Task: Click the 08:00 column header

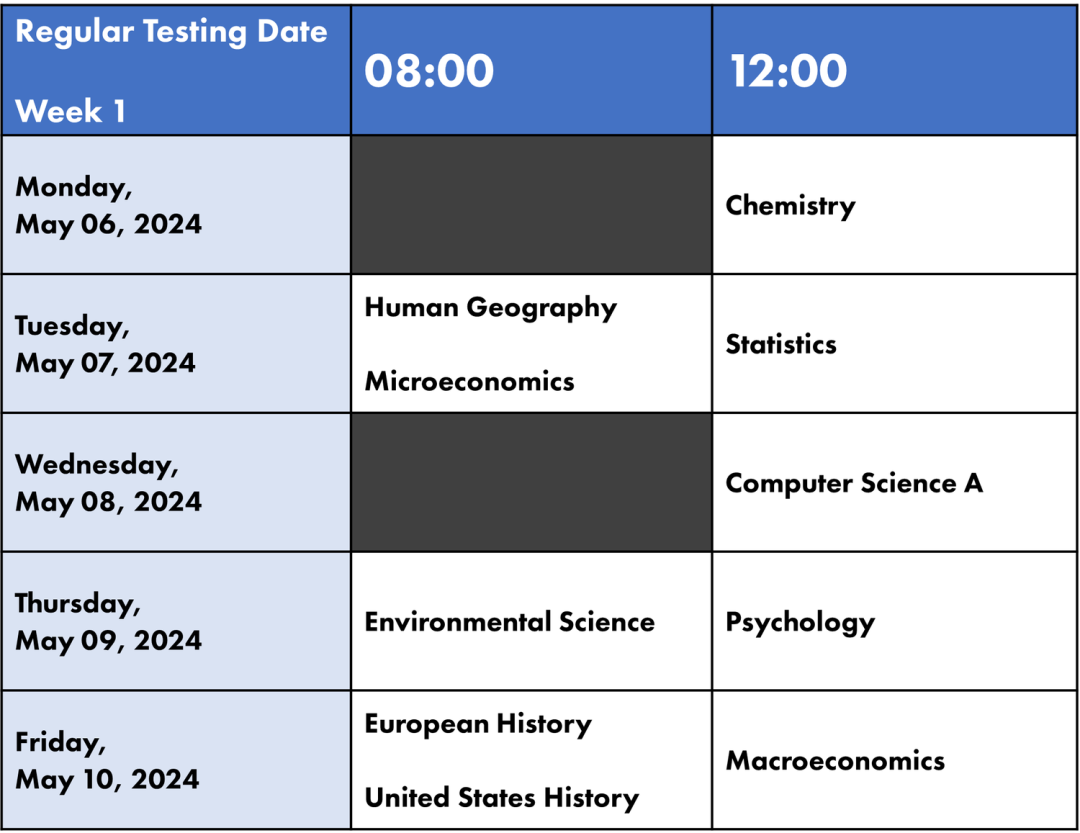Action: (x=429, y=71)
